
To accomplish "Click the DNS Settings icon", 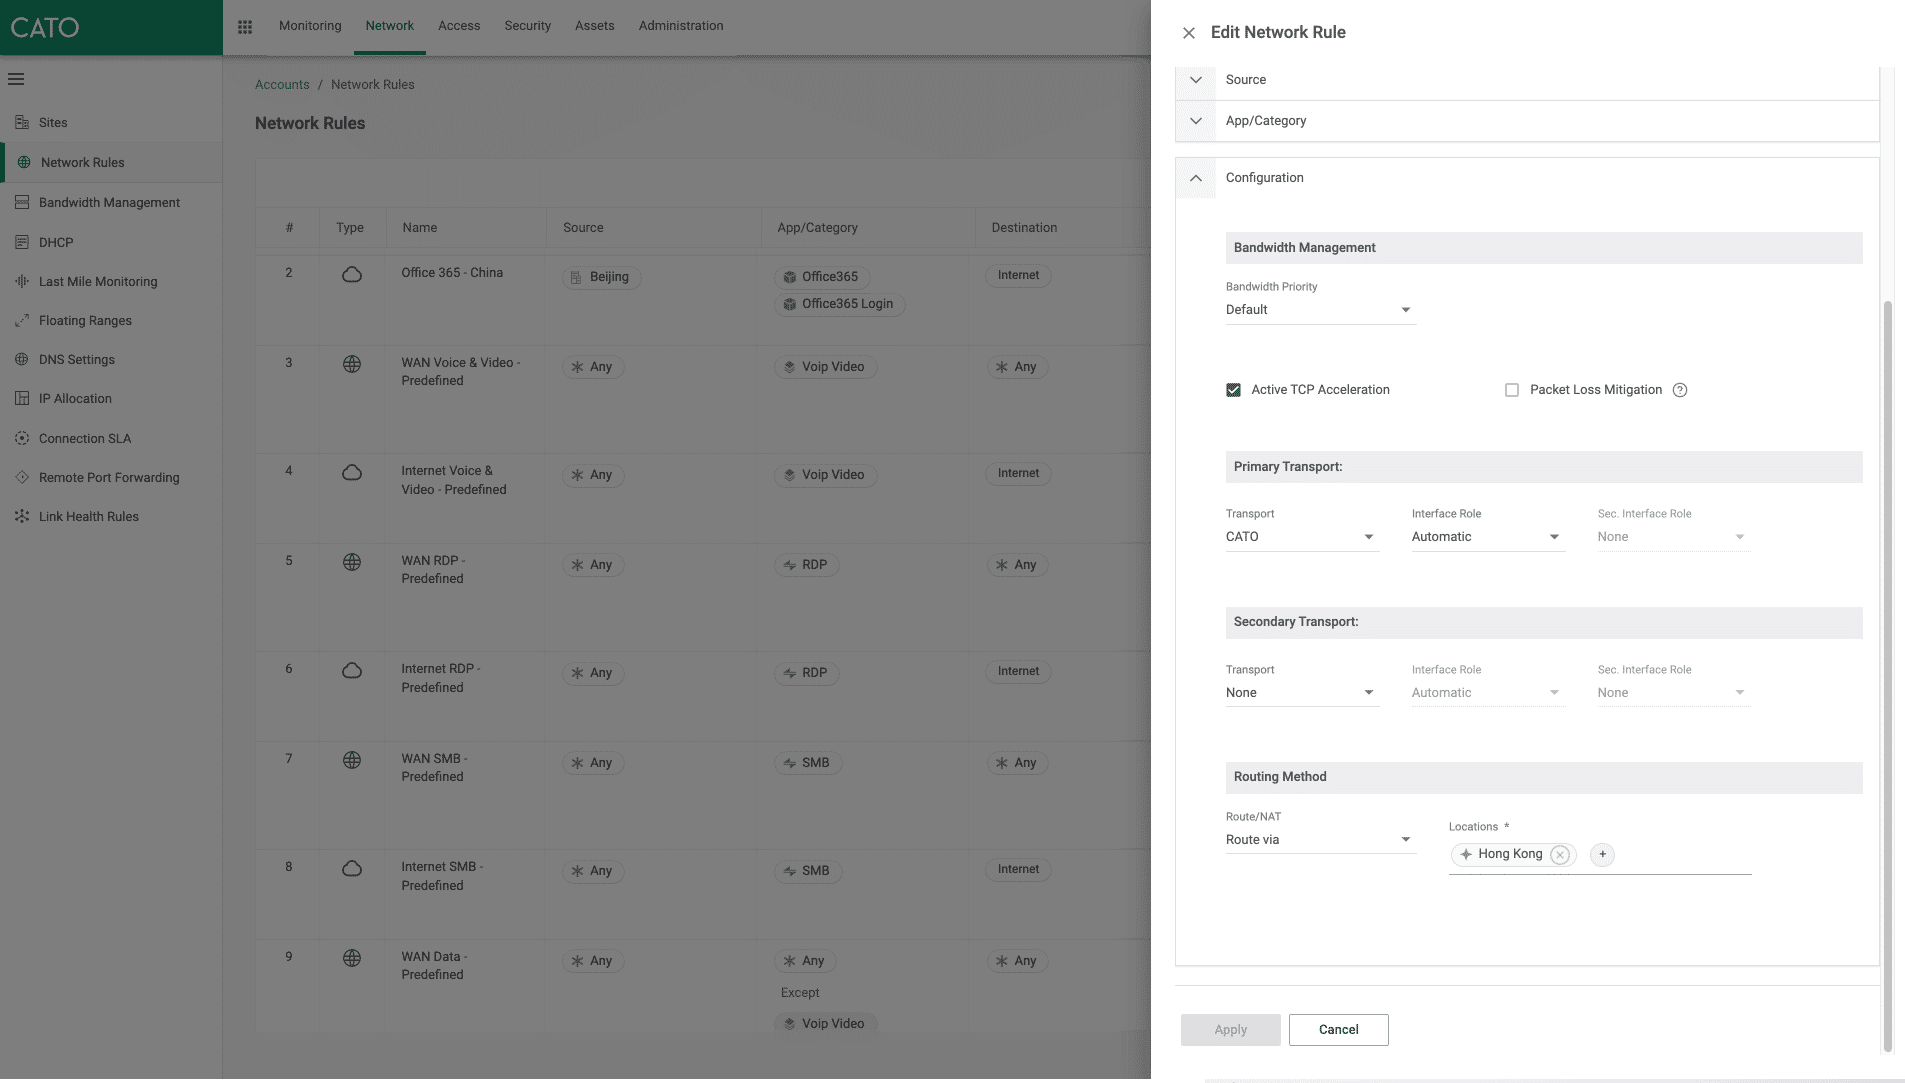I will pos(22,359).
